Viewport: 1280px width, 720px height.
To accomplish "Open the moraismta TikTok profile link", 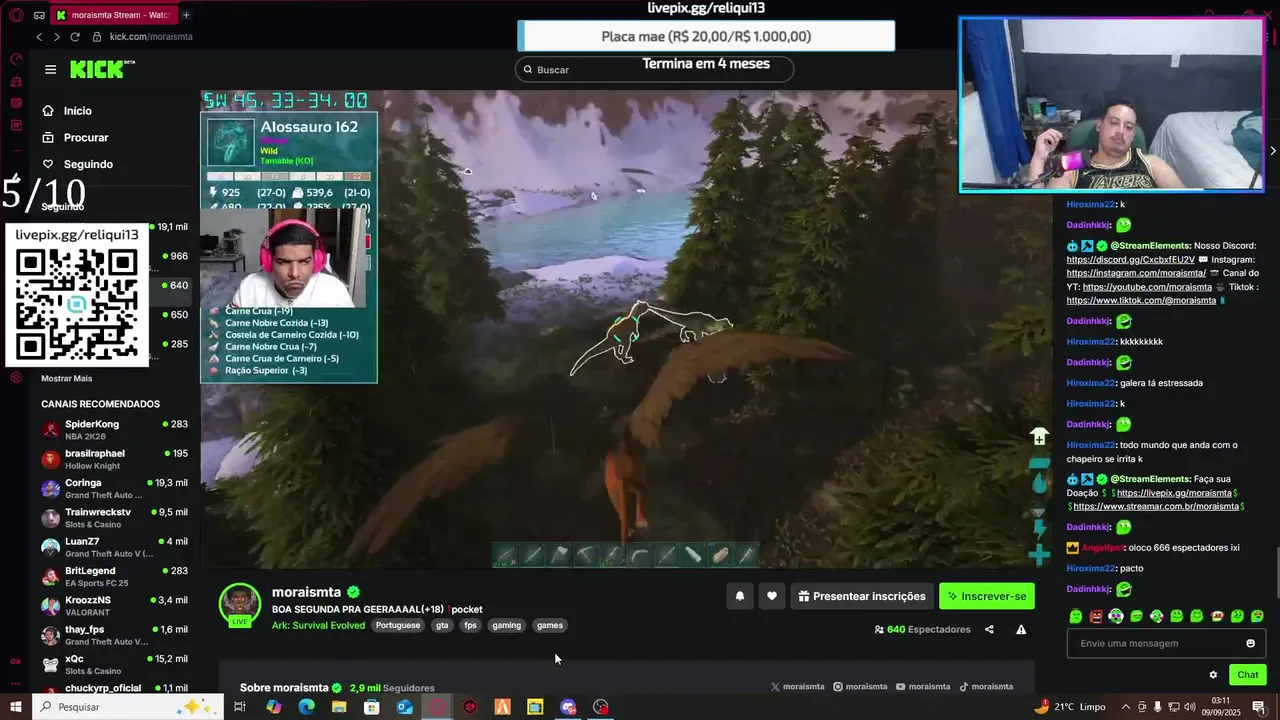I will (x=986, y=687).
